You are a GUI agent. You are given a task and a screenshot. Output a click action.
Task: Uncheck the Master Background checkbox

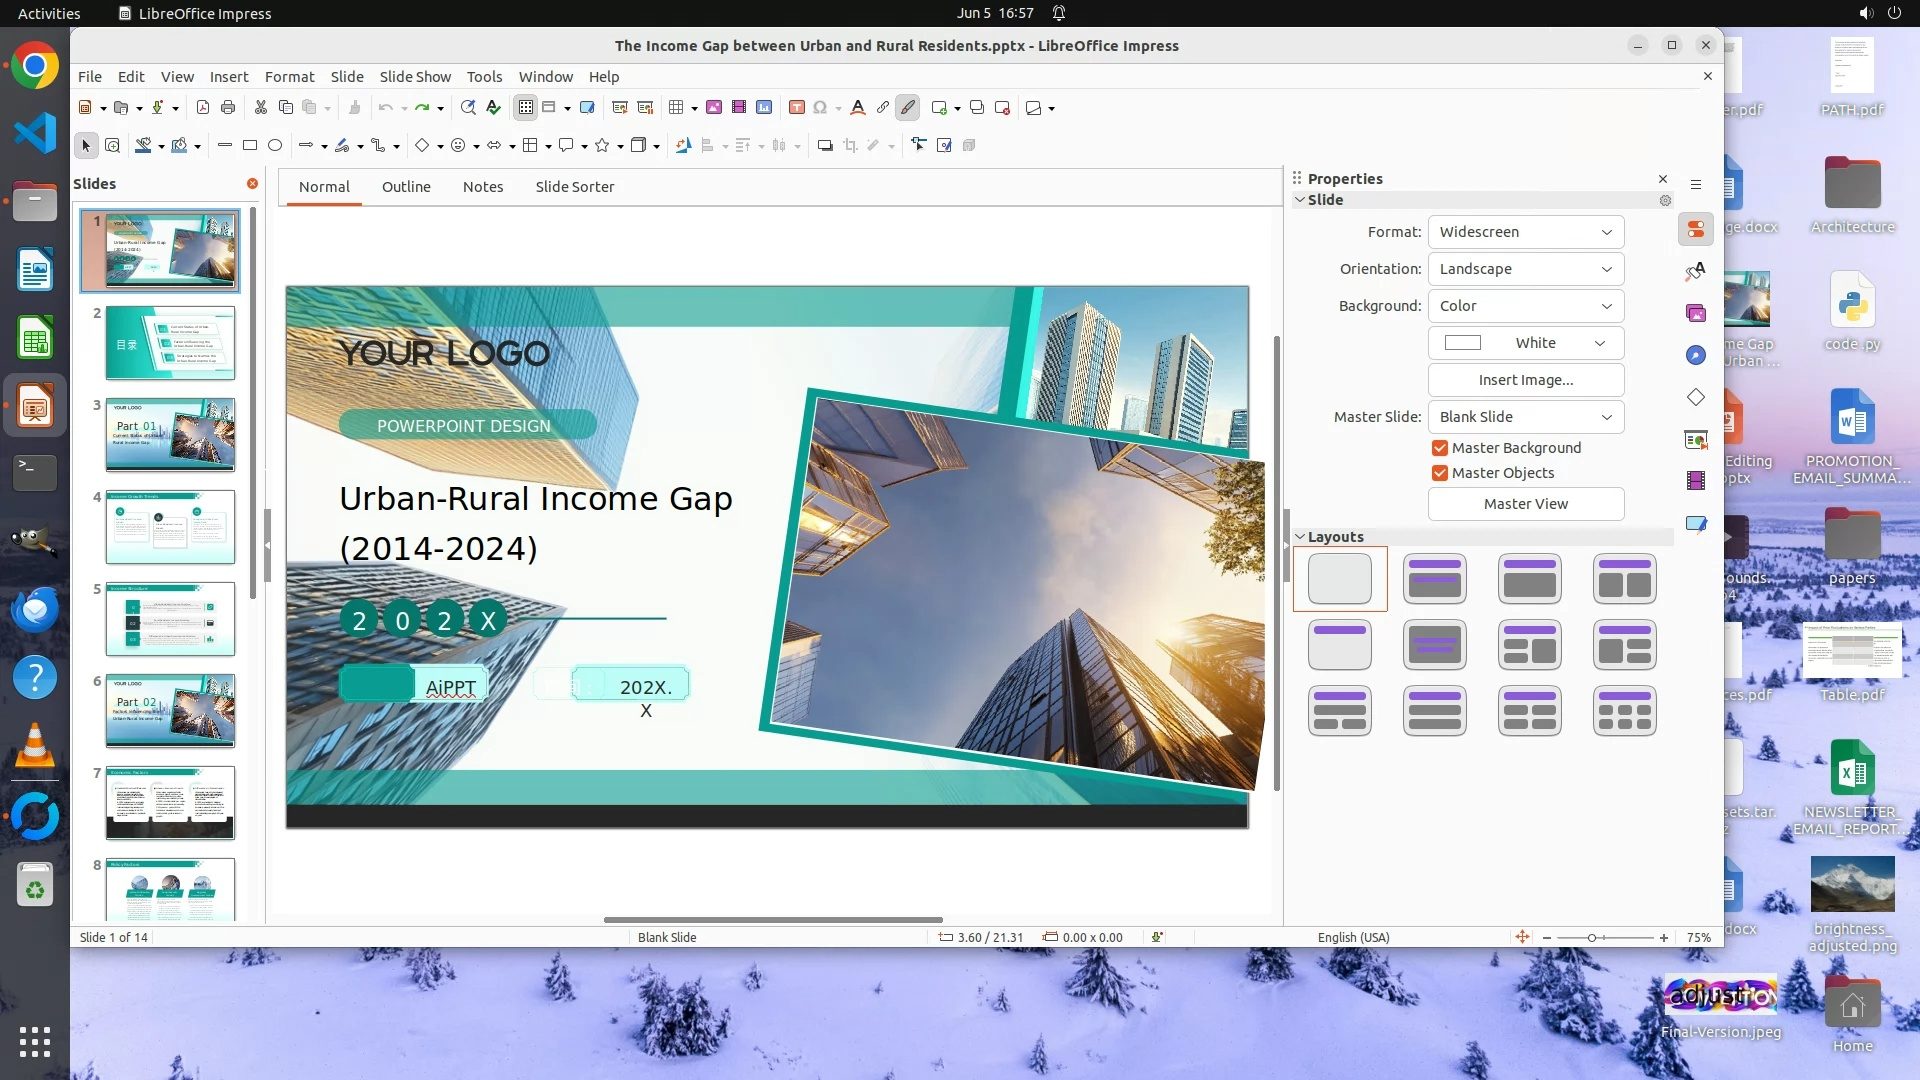pyautogui.click(x=1440, y=448)
